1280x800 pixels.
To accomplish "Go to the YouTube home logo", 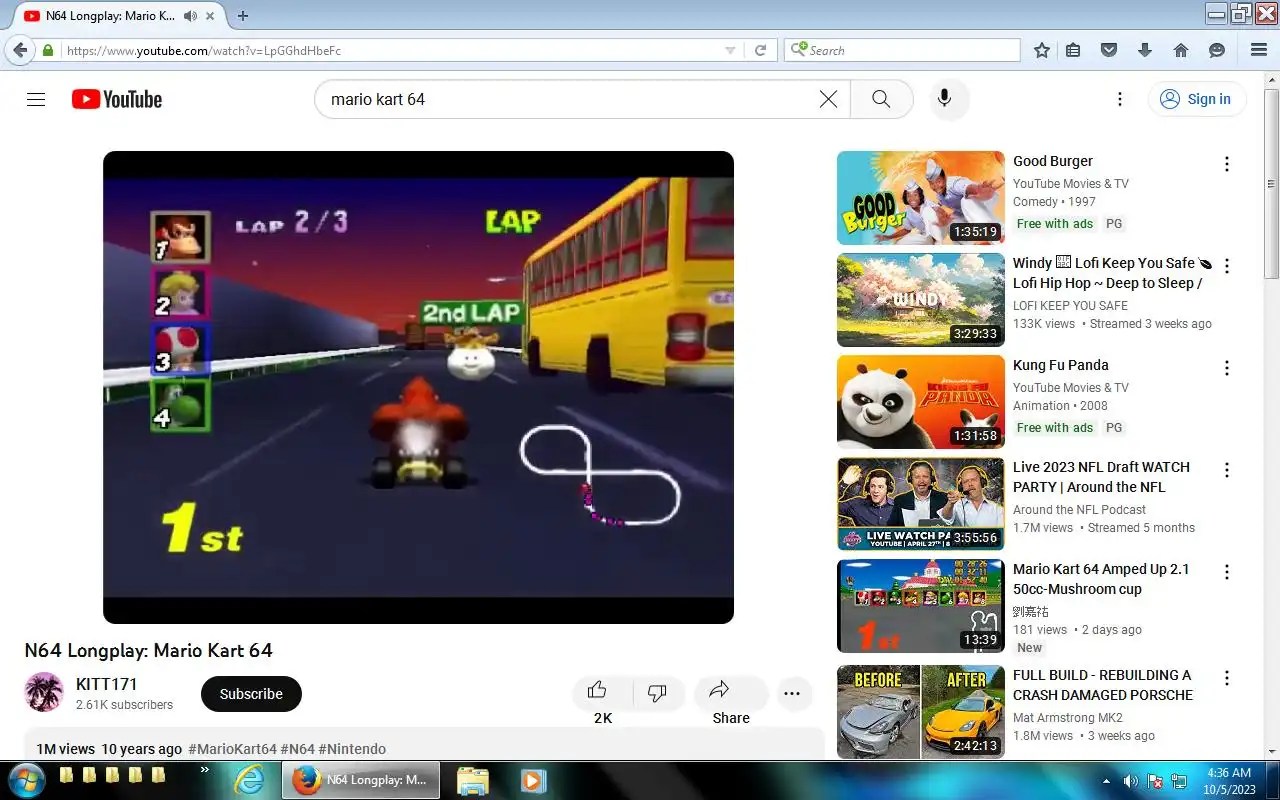I will pyautogui.click(x=117, y=99).
